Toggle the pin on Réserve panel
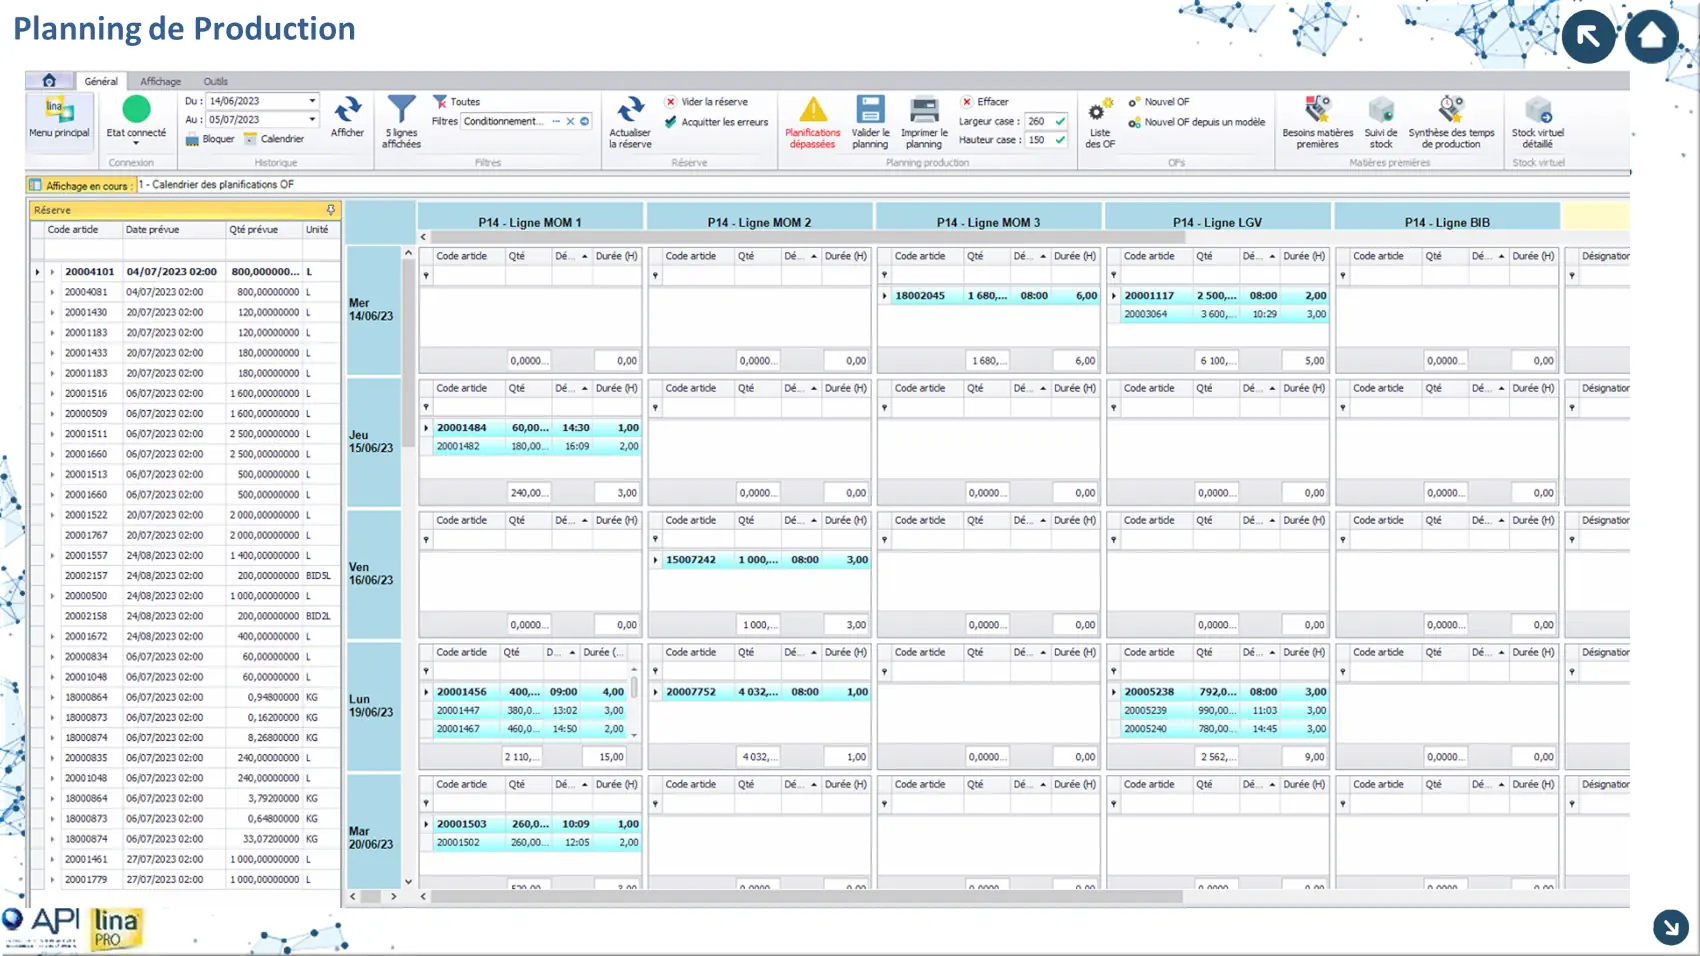Screen dimensions: 1700x956 331,210
